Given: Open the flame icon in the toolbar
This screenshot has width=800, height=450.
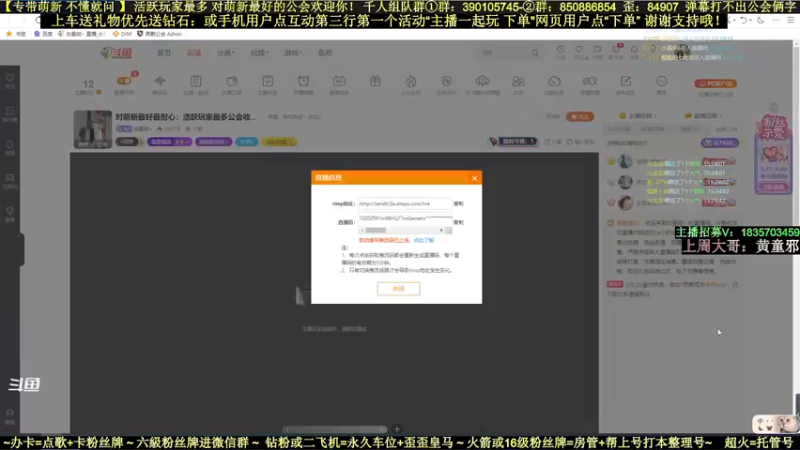Looking at the screenshot, I should pyautogui.click(x=411, y=81).
